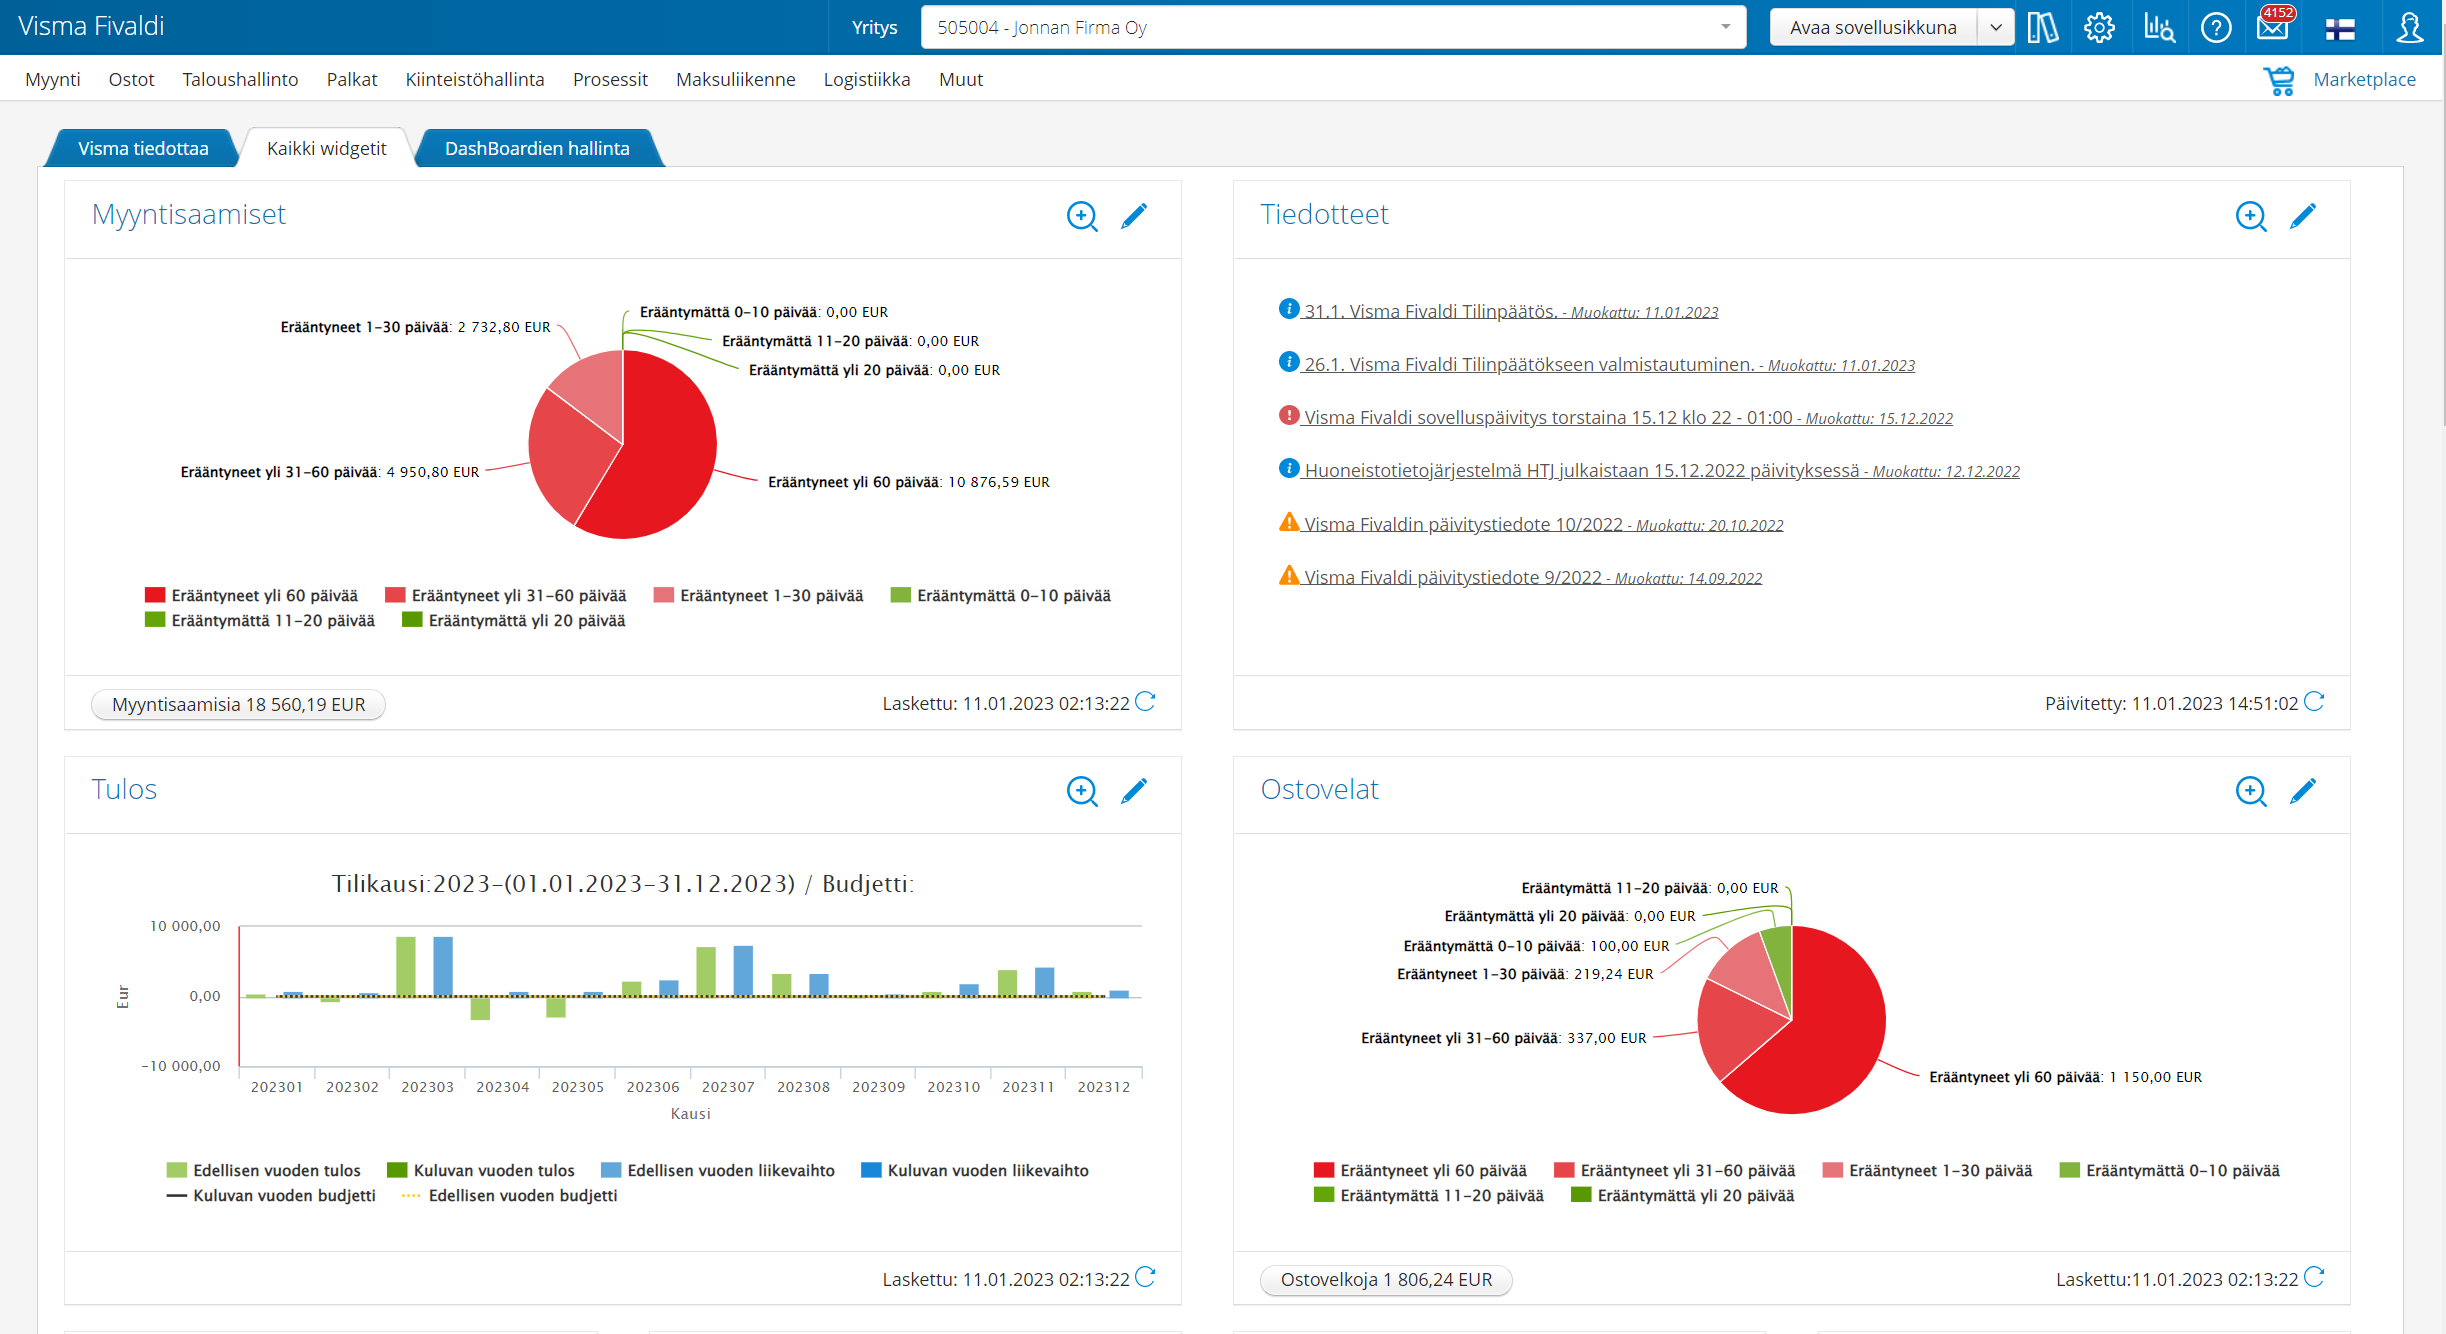
Task: Toggle Erääntyneet 1–30 päivää legend in Myyntisaamiset
Action: pyautogui.click(x=758, y=596)
